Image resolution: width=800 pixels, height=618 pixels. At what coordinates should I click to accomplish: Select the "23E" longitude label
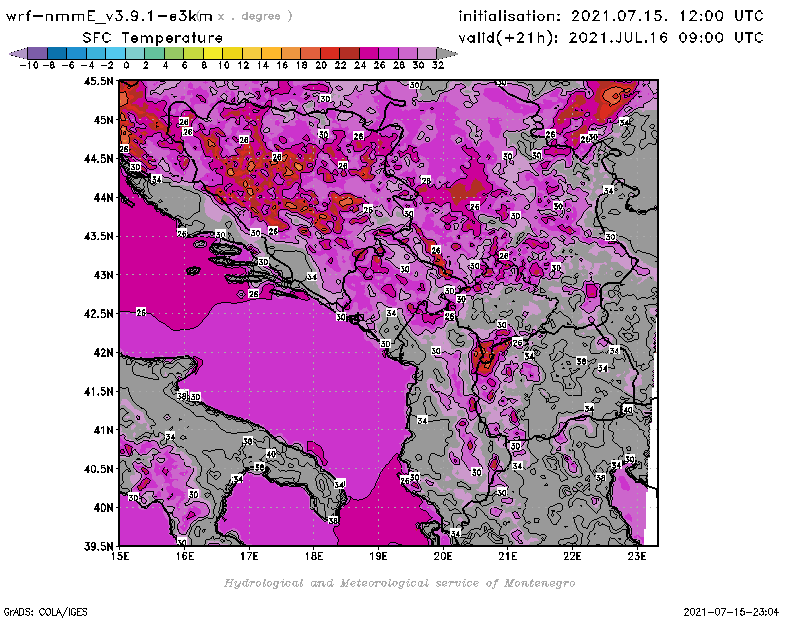pos(637,556)
